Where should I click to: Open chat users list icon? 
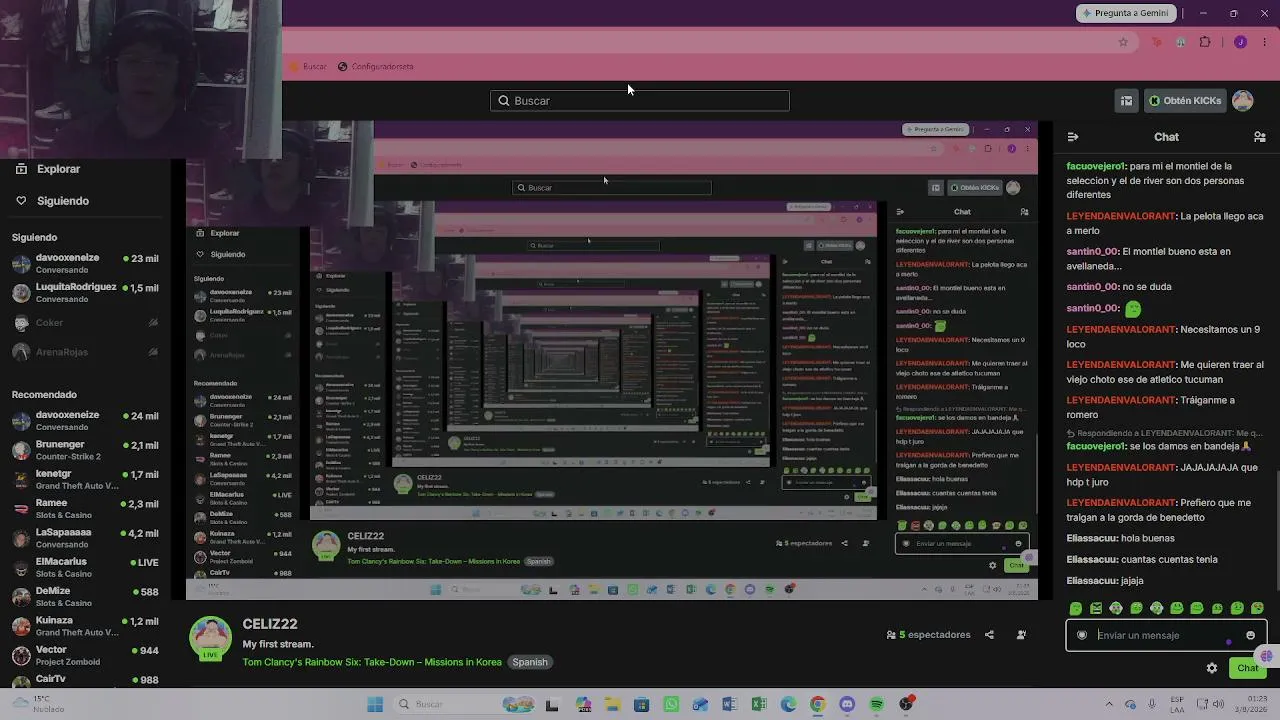[x=1260, y=137]
